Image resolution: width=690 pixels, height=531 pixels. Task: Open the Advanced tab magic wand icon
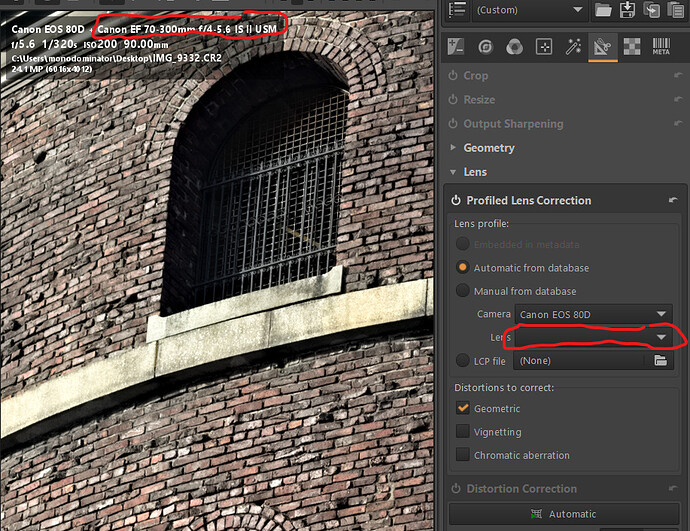click(x=573, y=46)
